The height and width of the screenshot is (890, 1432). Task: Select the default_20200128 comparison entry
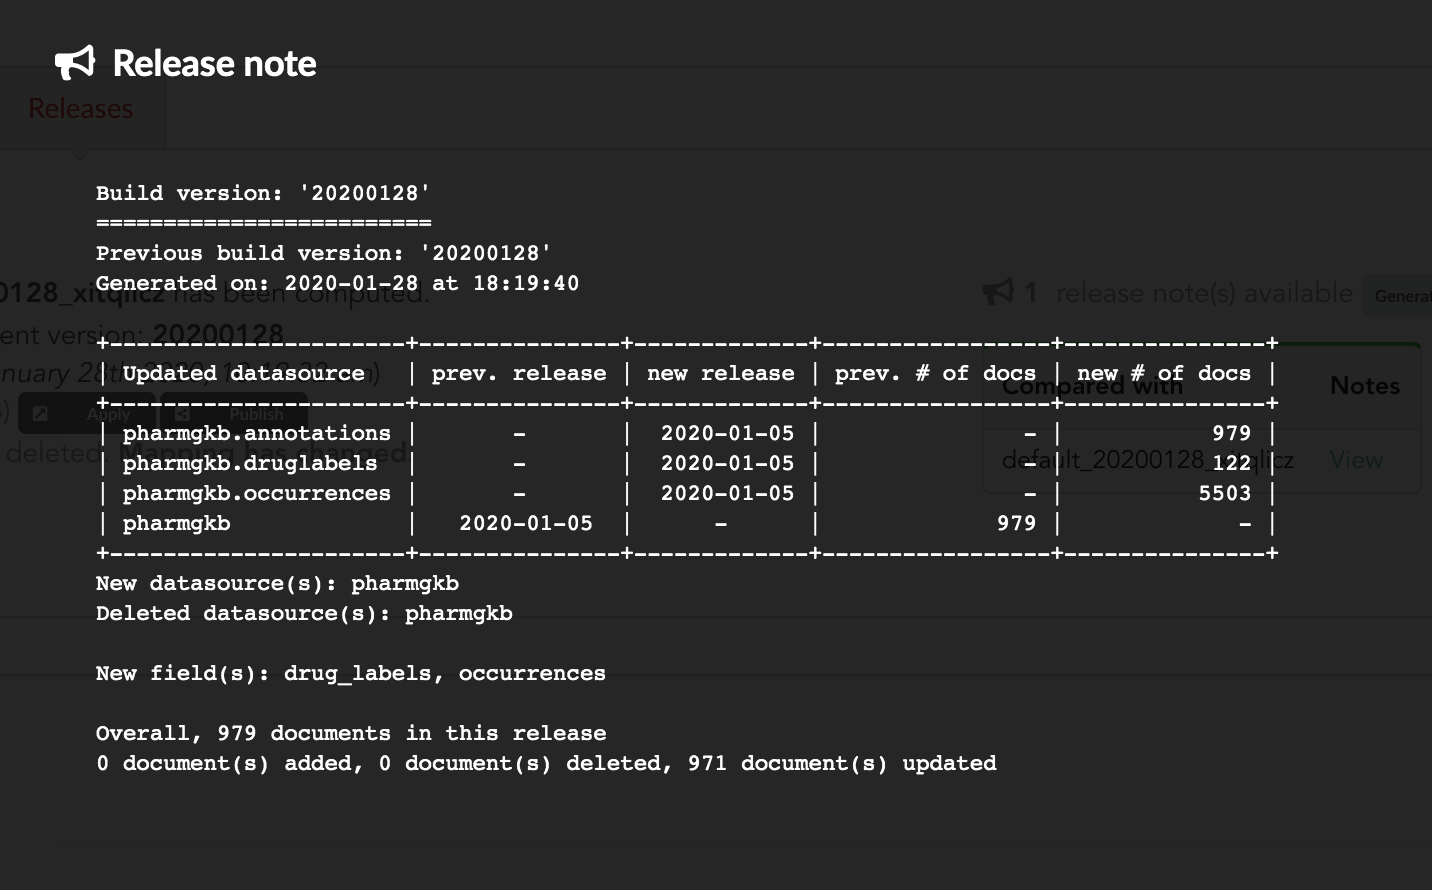pyautogui.click(x=1148, y=460)
